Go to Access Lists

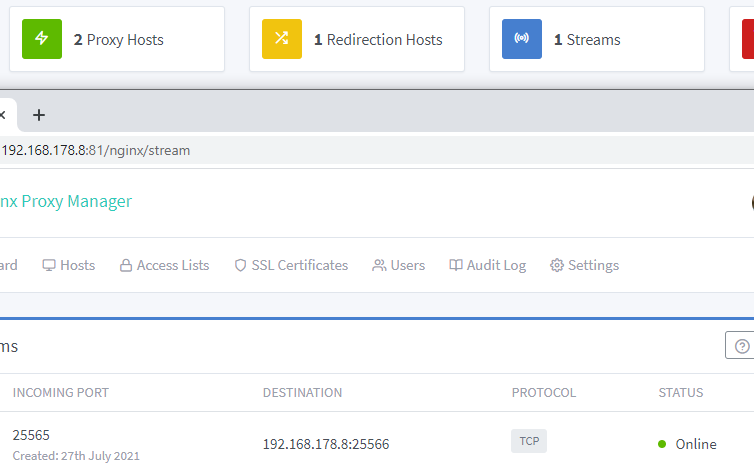click(164, 265)
